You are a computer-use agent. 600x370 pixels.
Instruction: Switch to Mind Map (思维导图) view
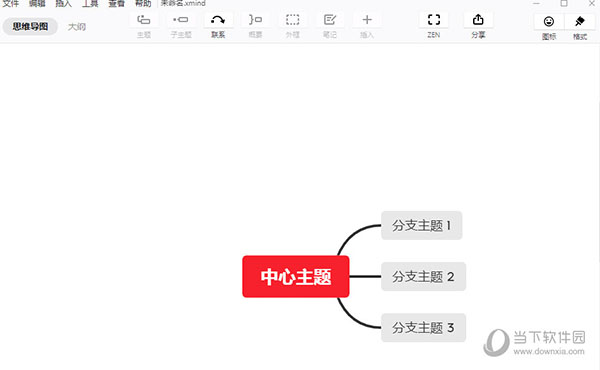pos(30,26)
